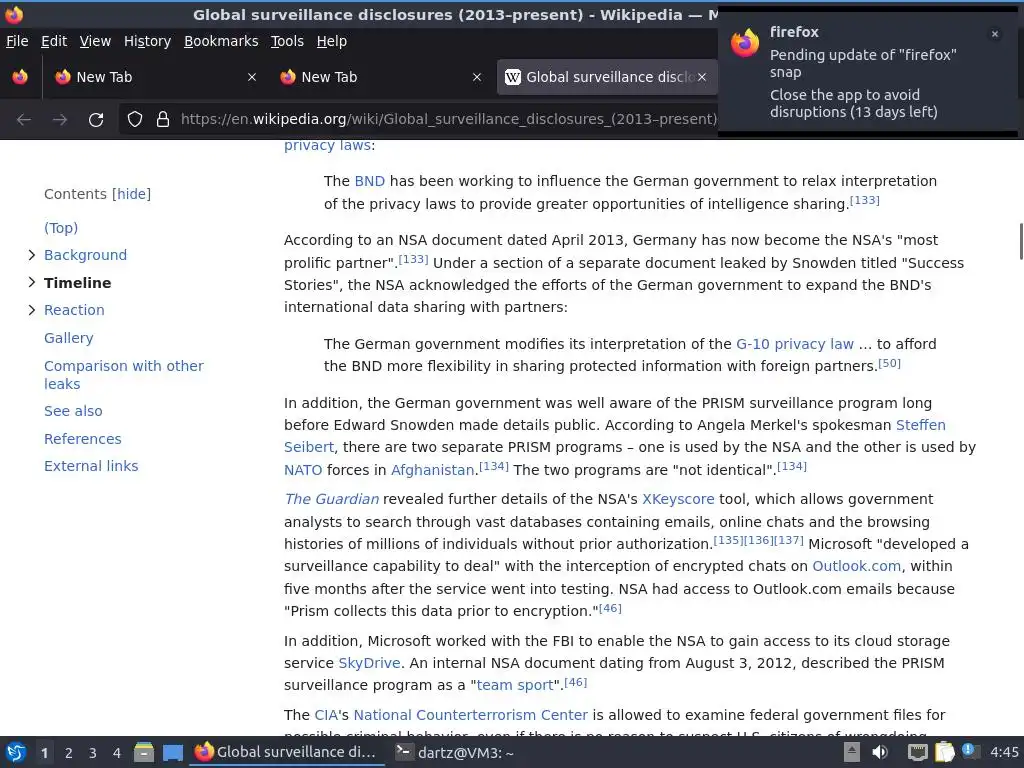Click the page vertical scrollbar thumb
Screen dimensions: 1024x768
pos(1020,241)
